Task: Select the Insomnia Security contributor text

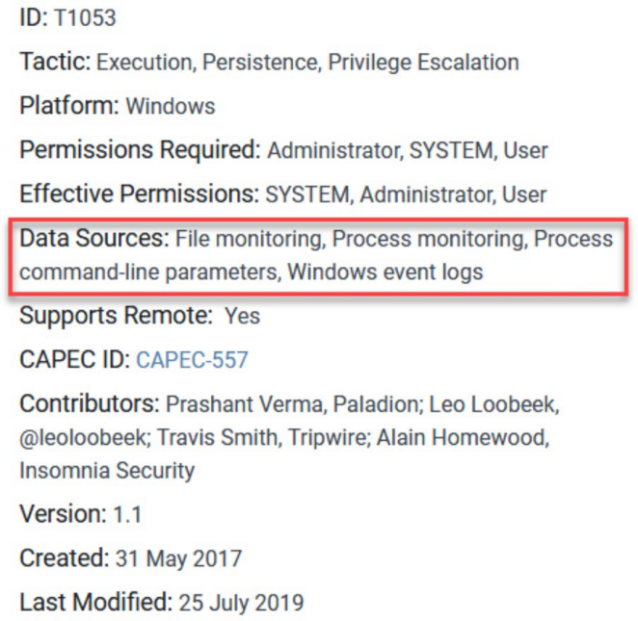Action: coord(107,470)
